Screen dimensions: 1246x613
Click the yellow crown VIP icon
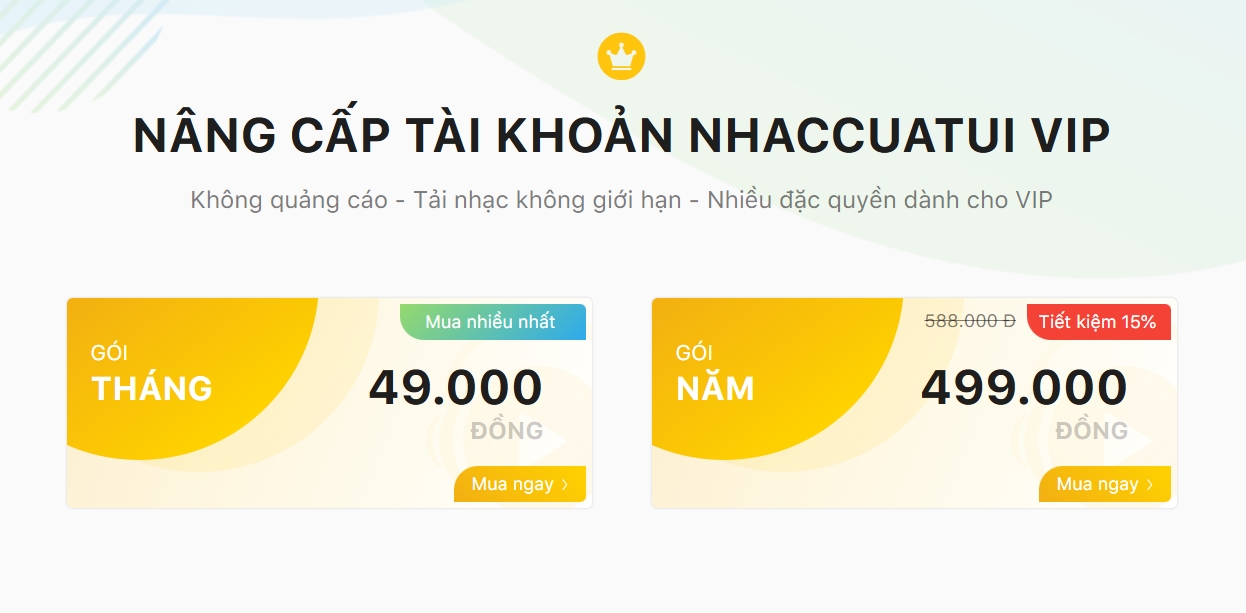click(x=621, y=56)
